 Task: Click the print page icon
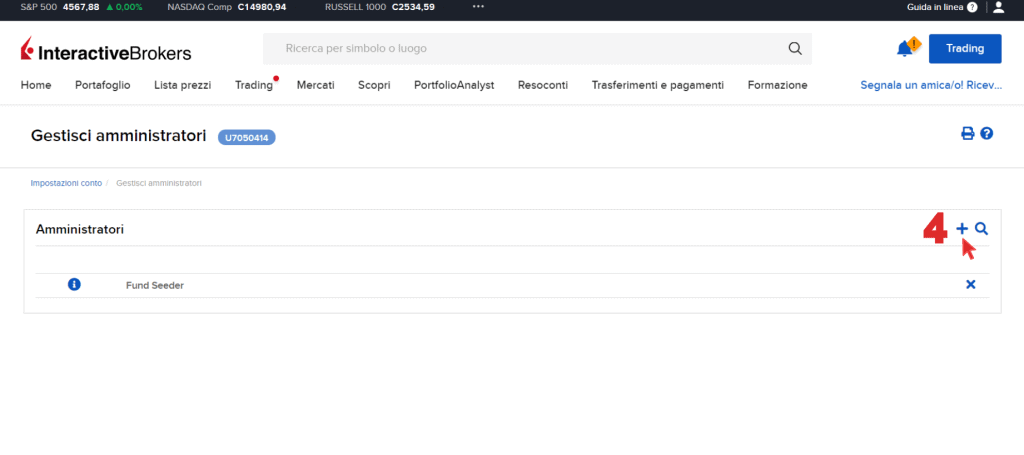tap(967, 134)
